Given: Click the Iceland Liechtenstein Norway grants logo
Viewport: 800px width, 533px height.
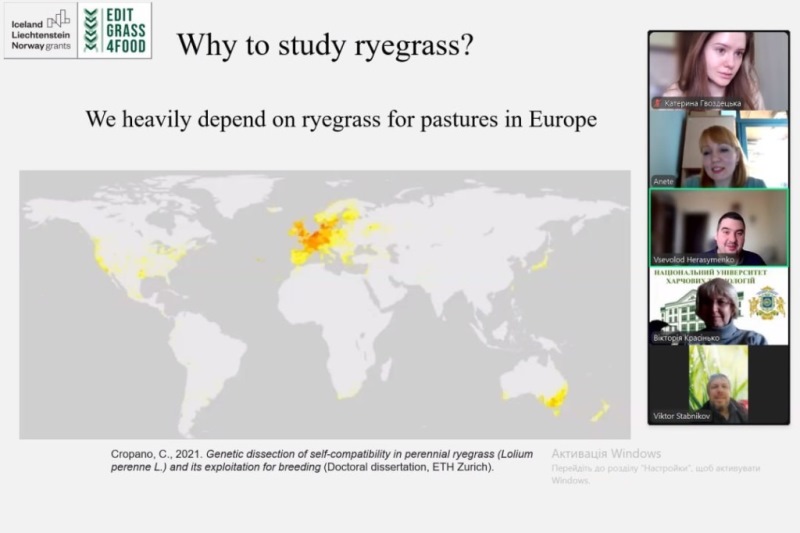Looking at the screenshot, I should point(40,31).
